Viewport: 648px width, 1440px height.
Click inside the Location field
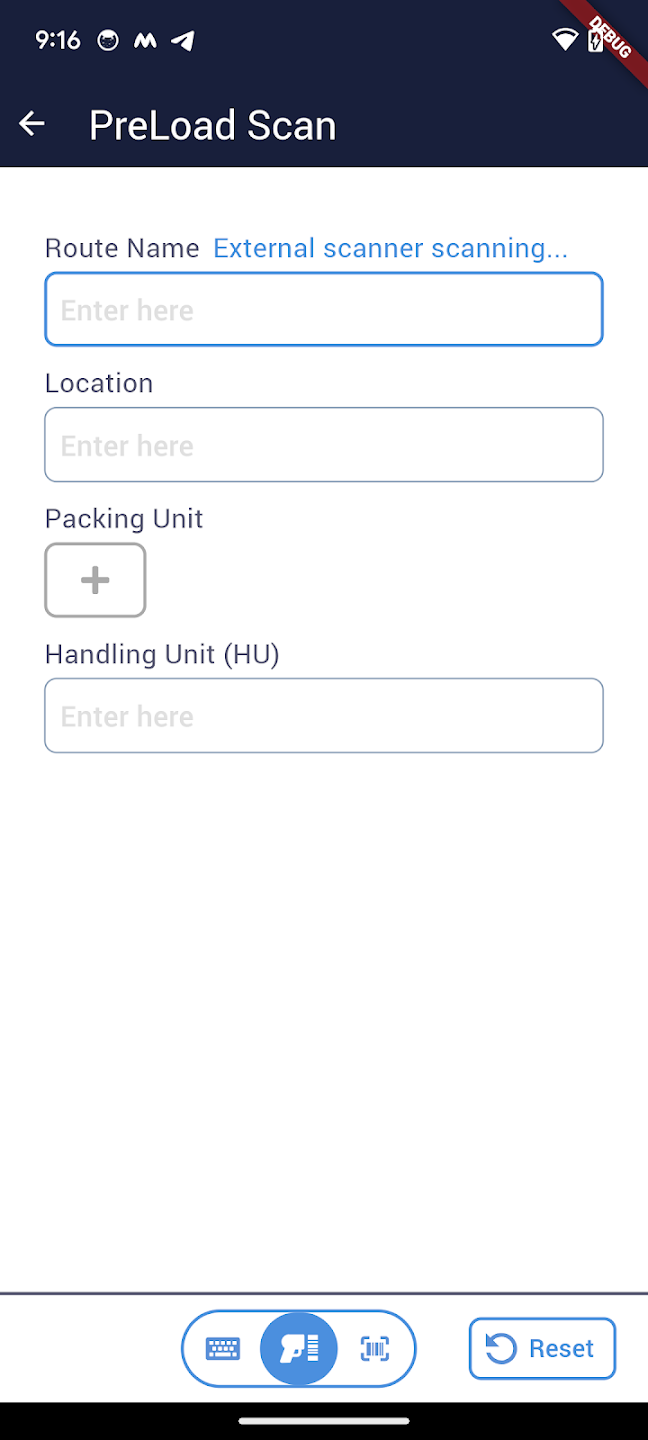click(324, 444)
